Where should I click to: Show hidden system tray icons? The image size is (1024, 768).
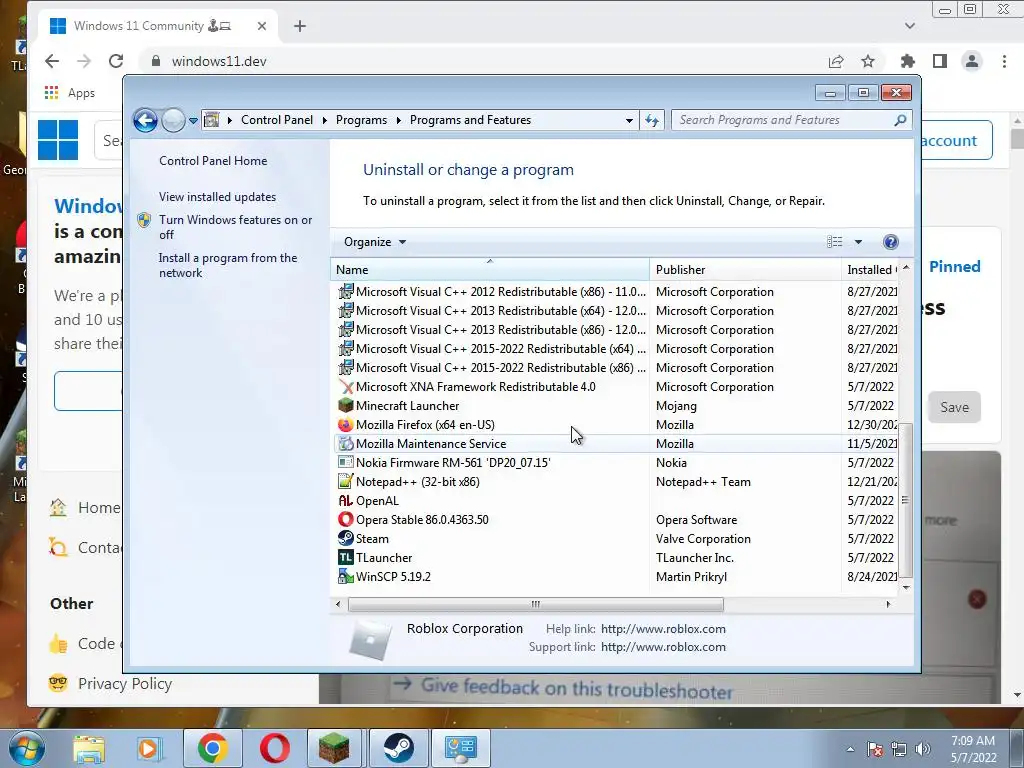[850, 749]
